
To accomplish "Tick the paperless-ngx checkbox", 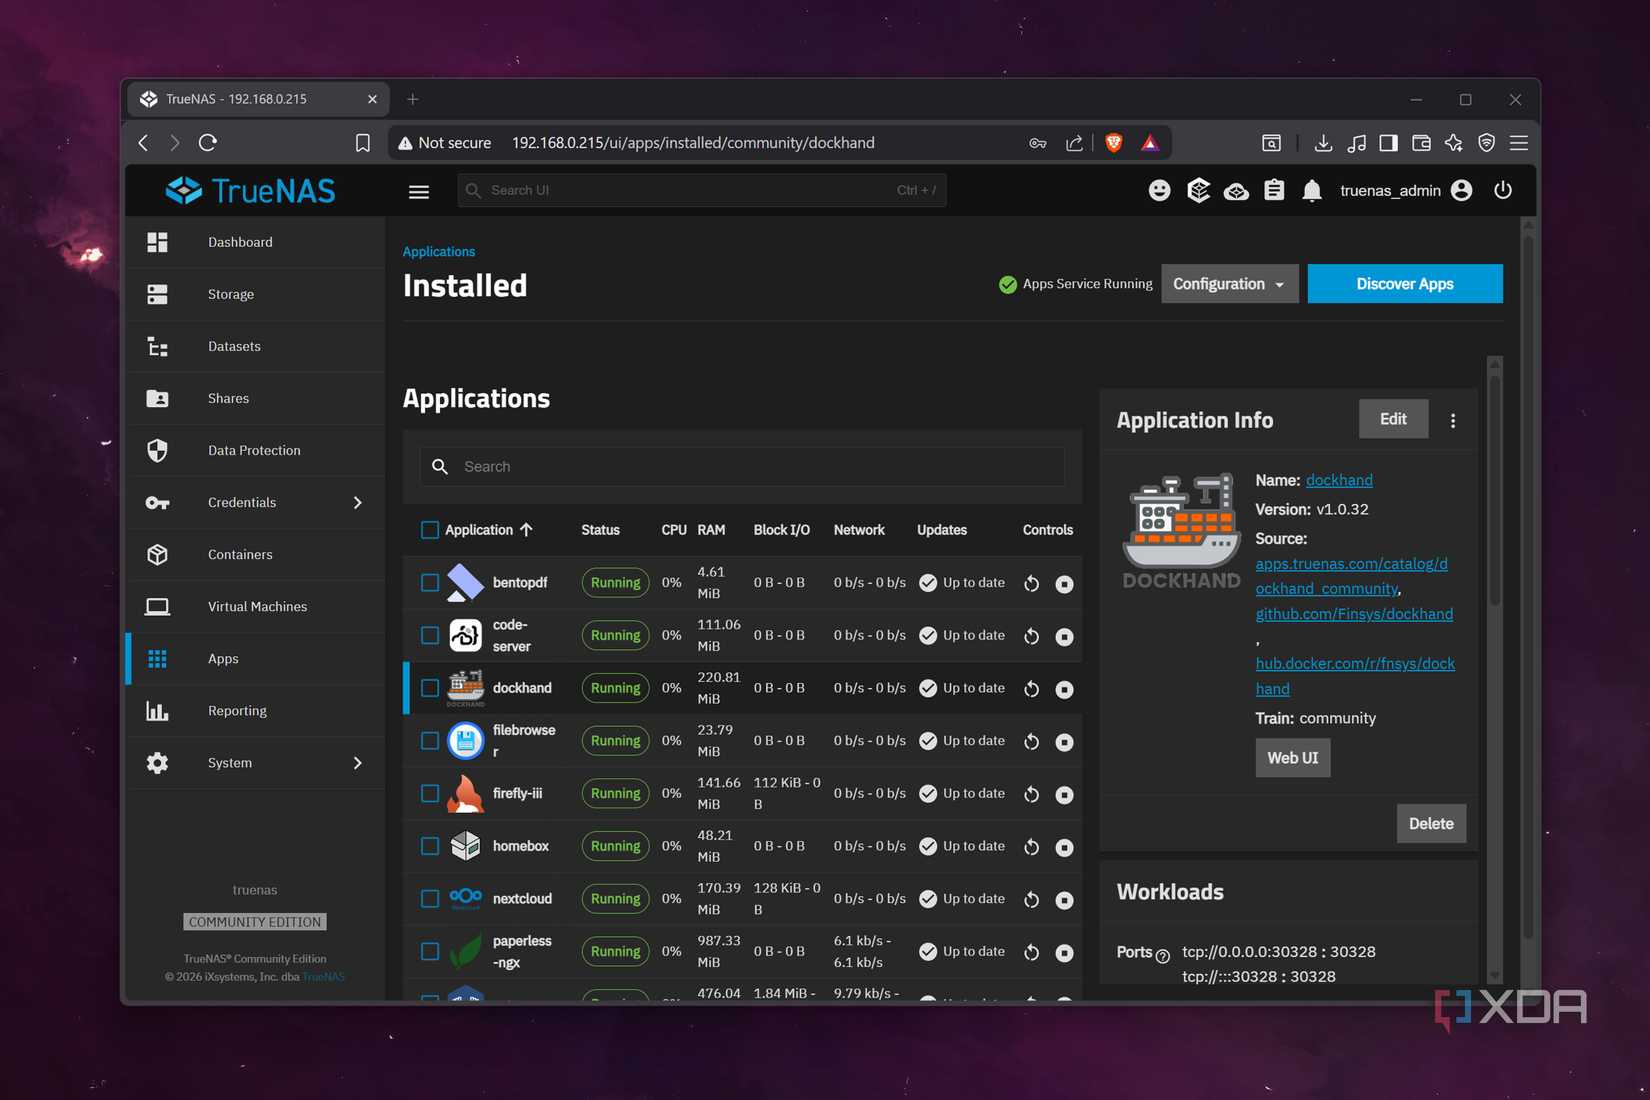I will 430,951.
